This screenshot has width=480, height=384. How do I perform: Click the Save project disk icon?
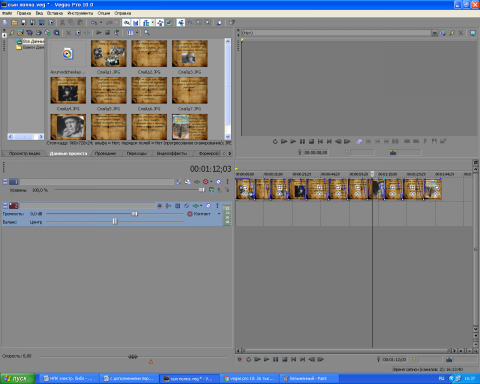23,22
